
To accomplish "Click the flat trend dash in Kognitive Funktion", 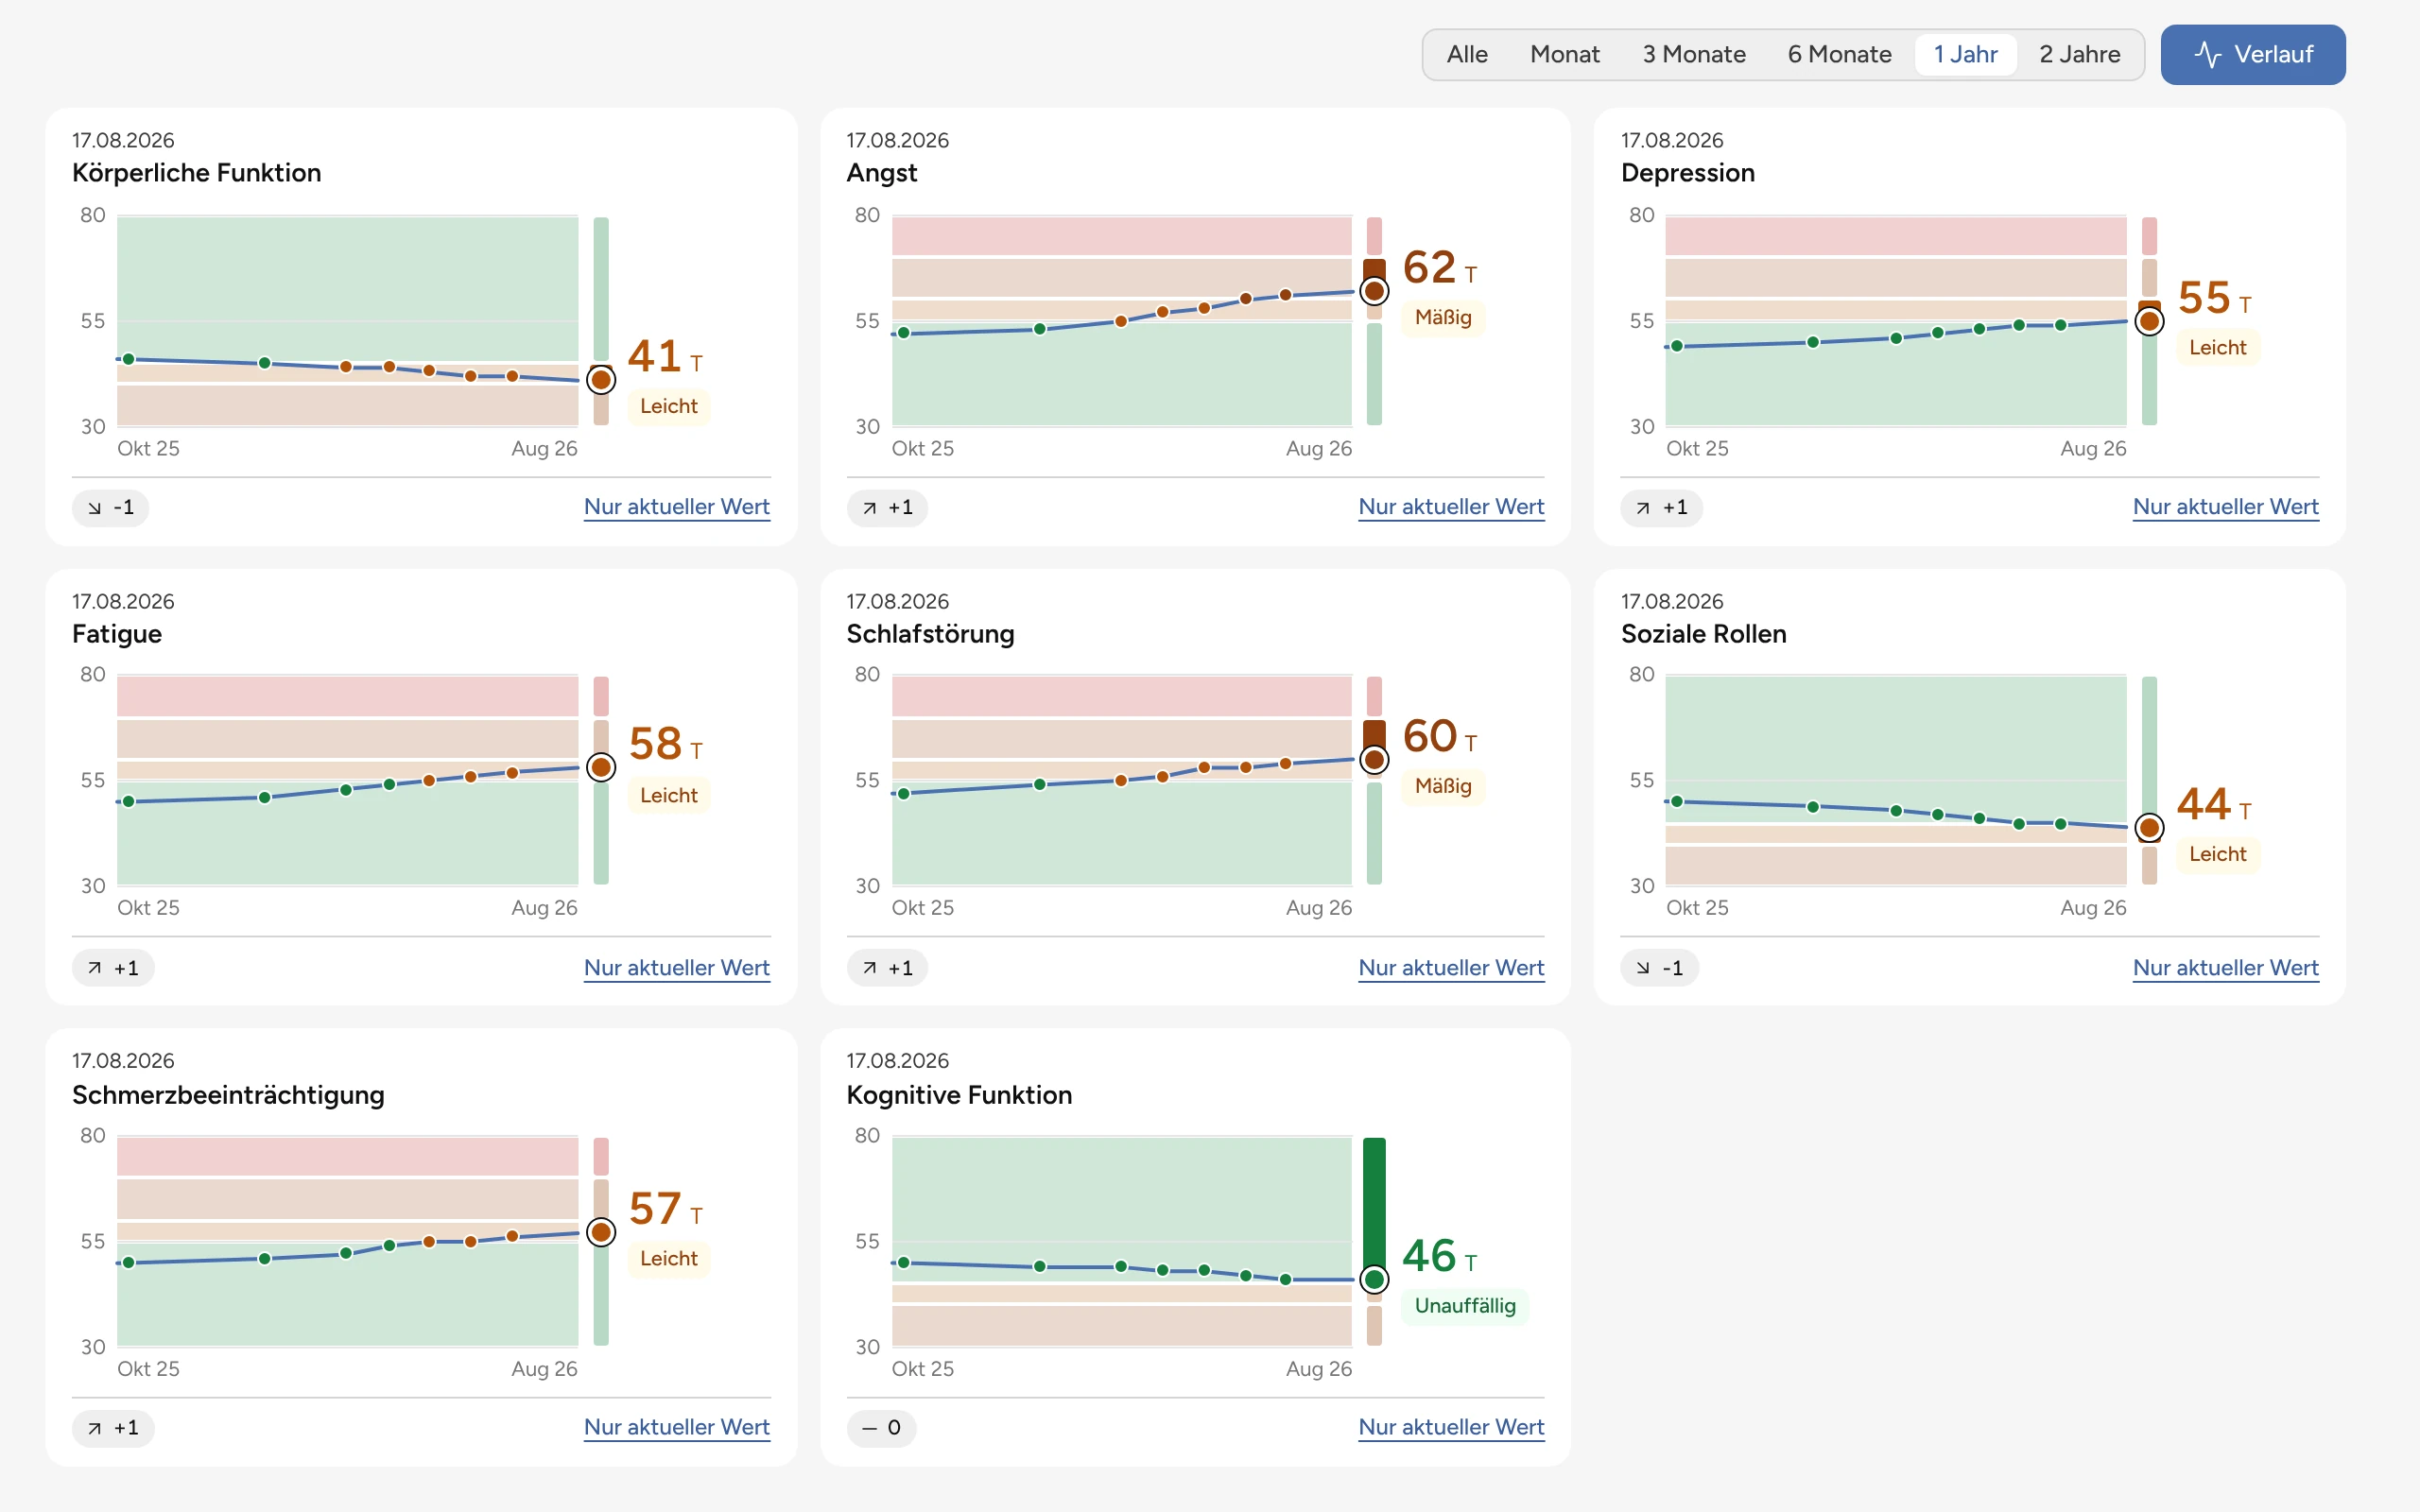I will click(869, 1428).
